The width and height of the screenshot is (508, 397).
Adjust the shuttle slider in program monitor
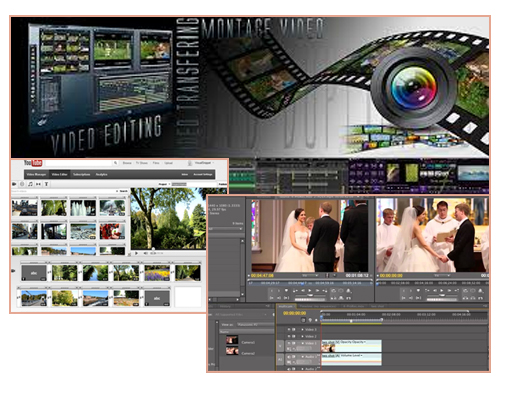(x=441, y=296)
